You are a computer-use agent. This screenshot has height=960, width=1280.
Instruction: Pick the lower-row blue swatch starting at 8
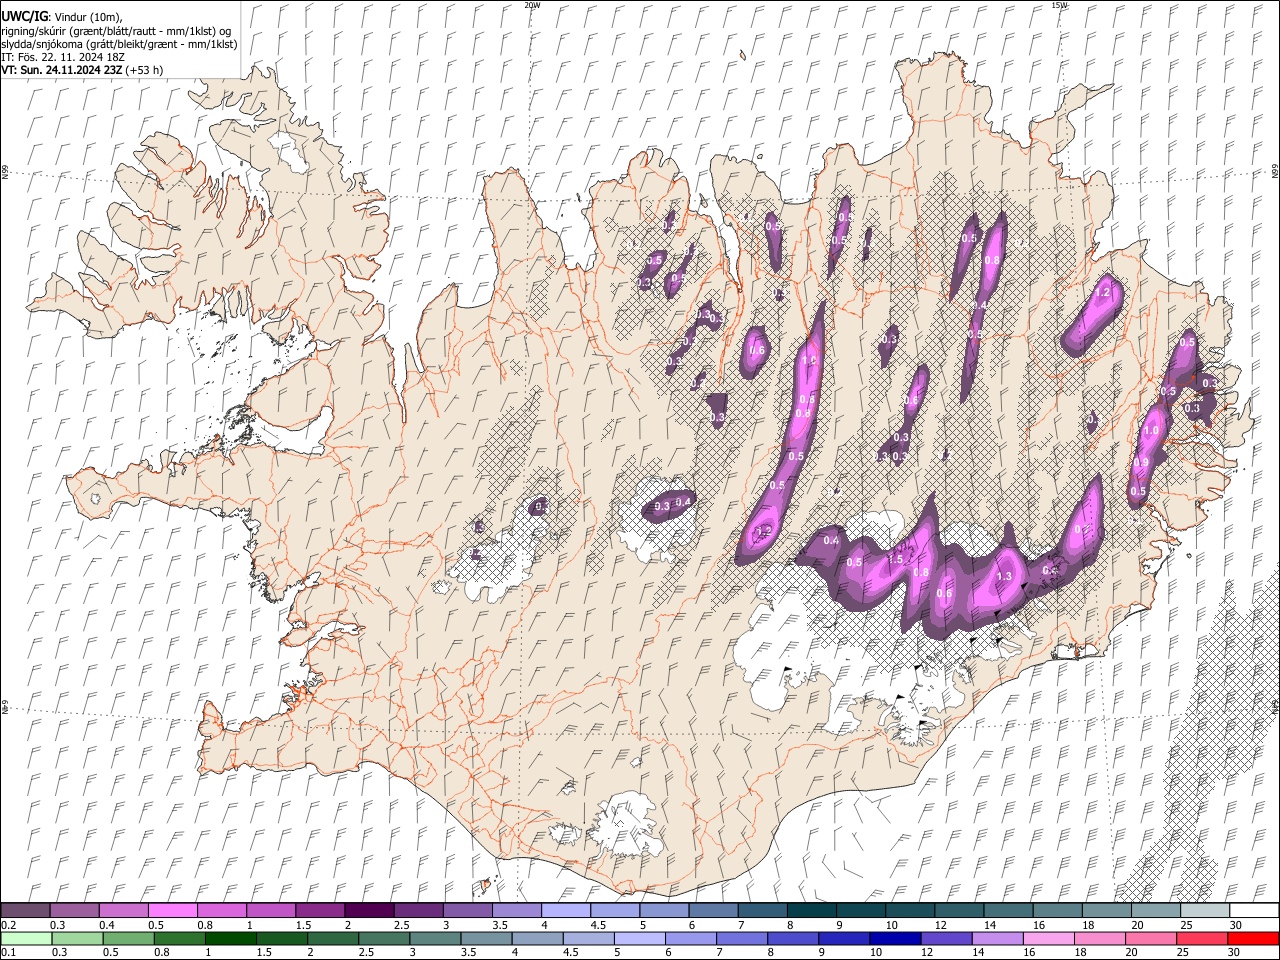point(793,938)
